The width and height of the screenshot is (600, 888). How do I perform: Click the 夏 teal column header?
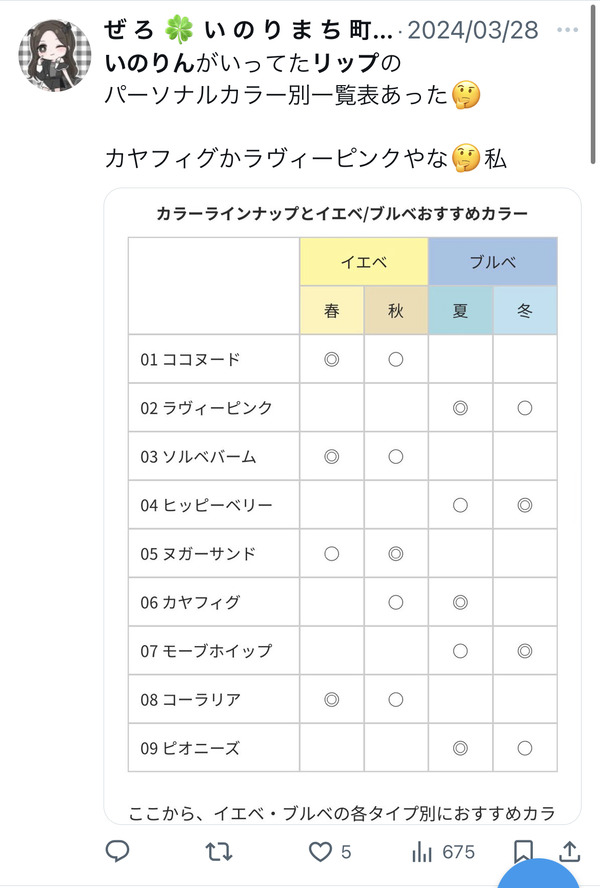460,310
